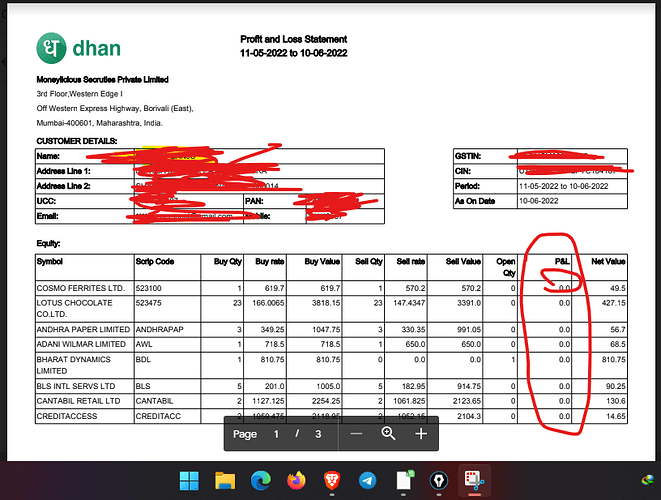Viewport: 661px width, 500px height.
Task: Click sell rate 182.95
Action: (413, 386)
